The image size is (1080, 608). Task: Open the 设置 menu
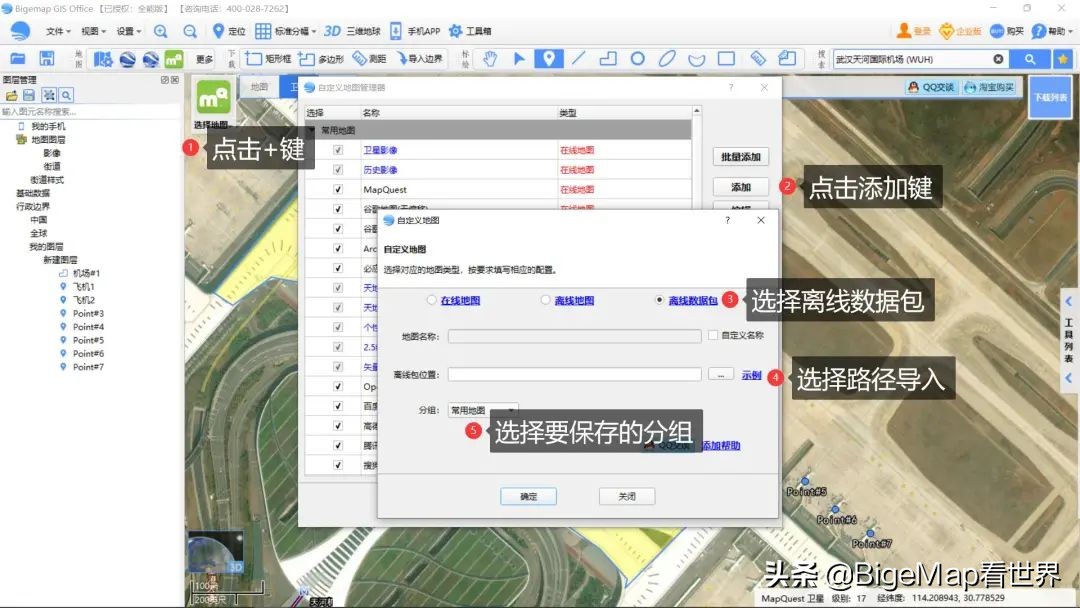(x=127, y=30)
